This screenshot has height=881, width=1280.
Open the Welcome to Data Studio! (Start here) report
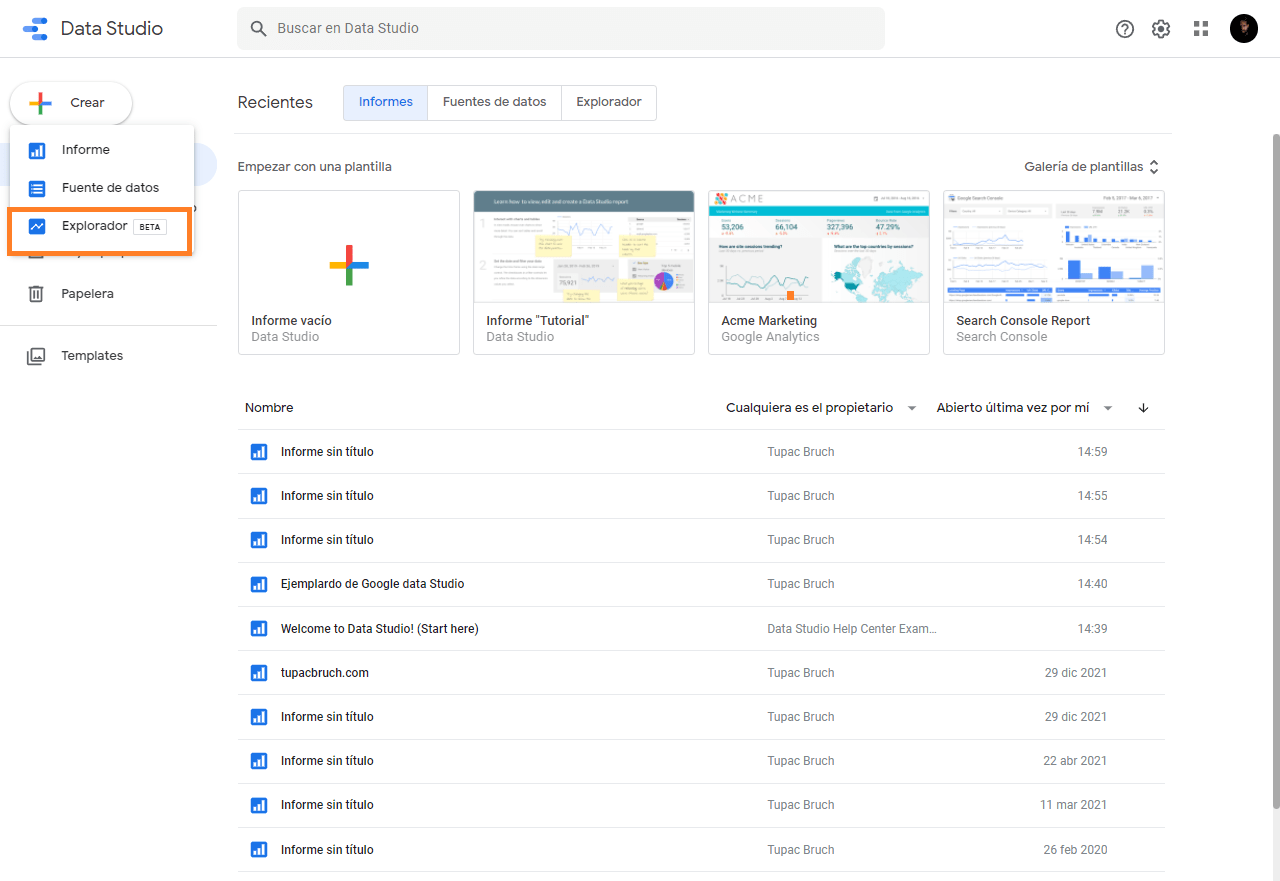(380, 629)
